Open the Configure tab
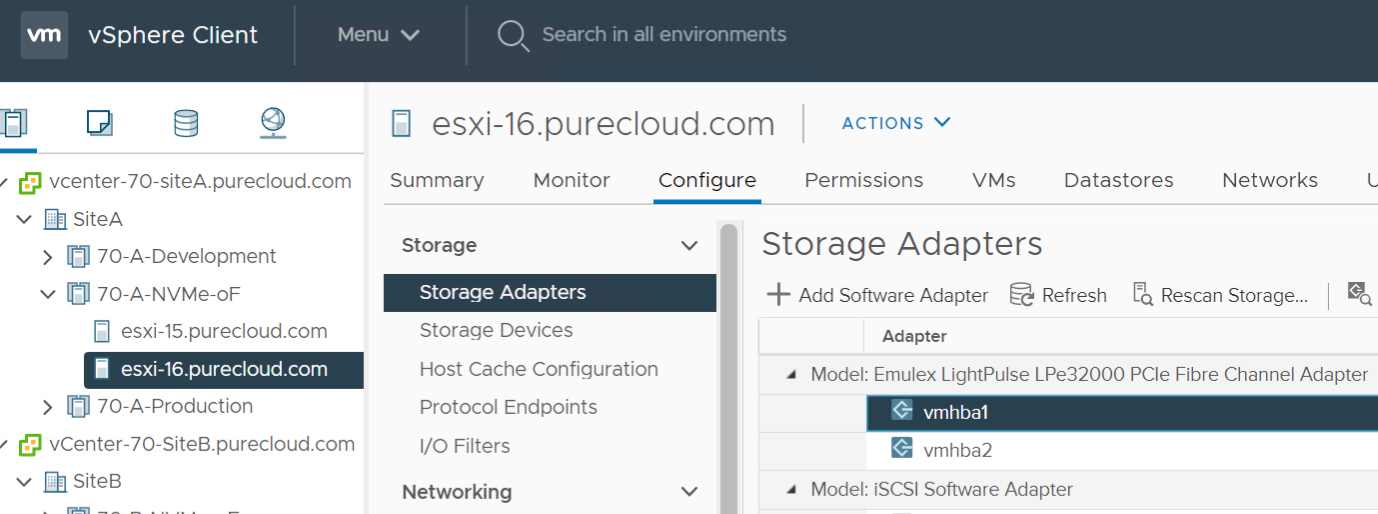 [707, 180]
